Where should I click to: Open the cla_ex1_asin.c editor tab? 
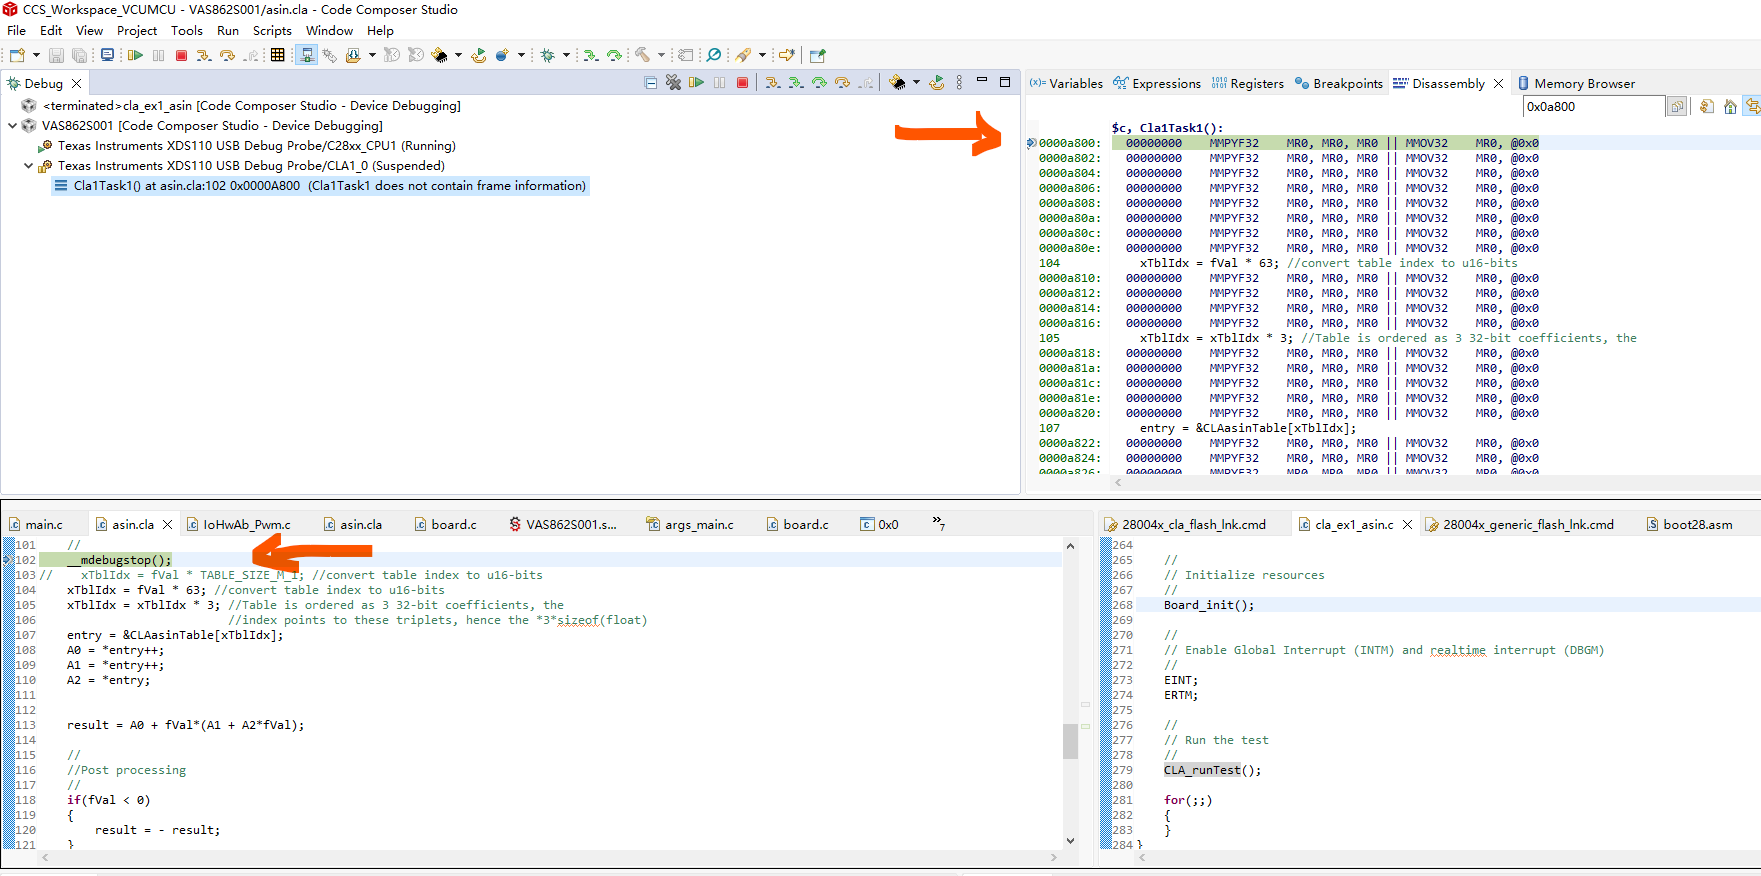point(1353,525)
